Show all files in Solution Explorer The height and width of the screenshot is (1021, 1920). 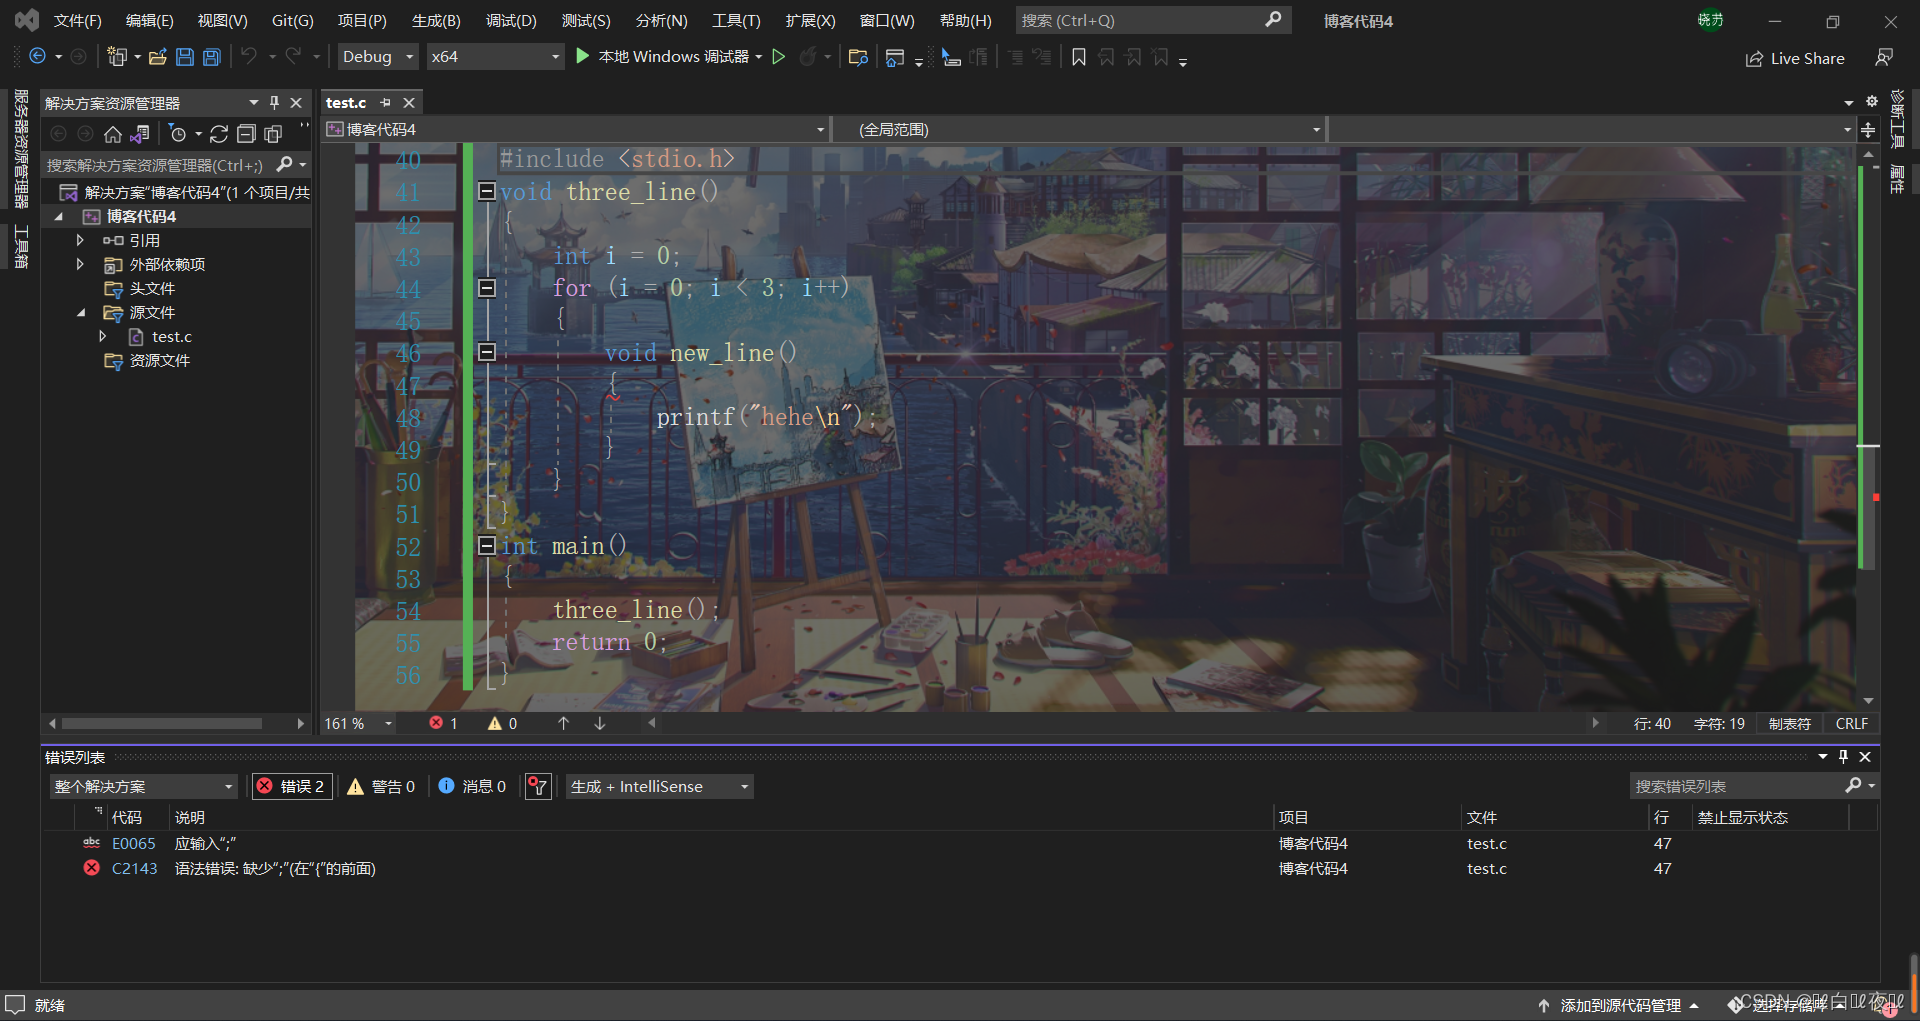click(x=273, y=134)
